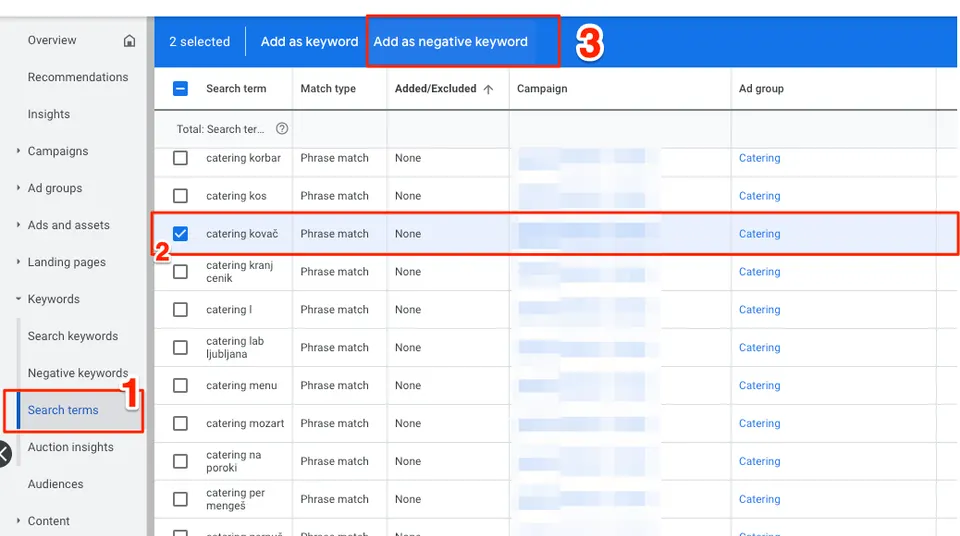Image resolution: width=960 pixels, height=536 pixels.
Task: Sort by Search term column header
Action: point(236,89)
